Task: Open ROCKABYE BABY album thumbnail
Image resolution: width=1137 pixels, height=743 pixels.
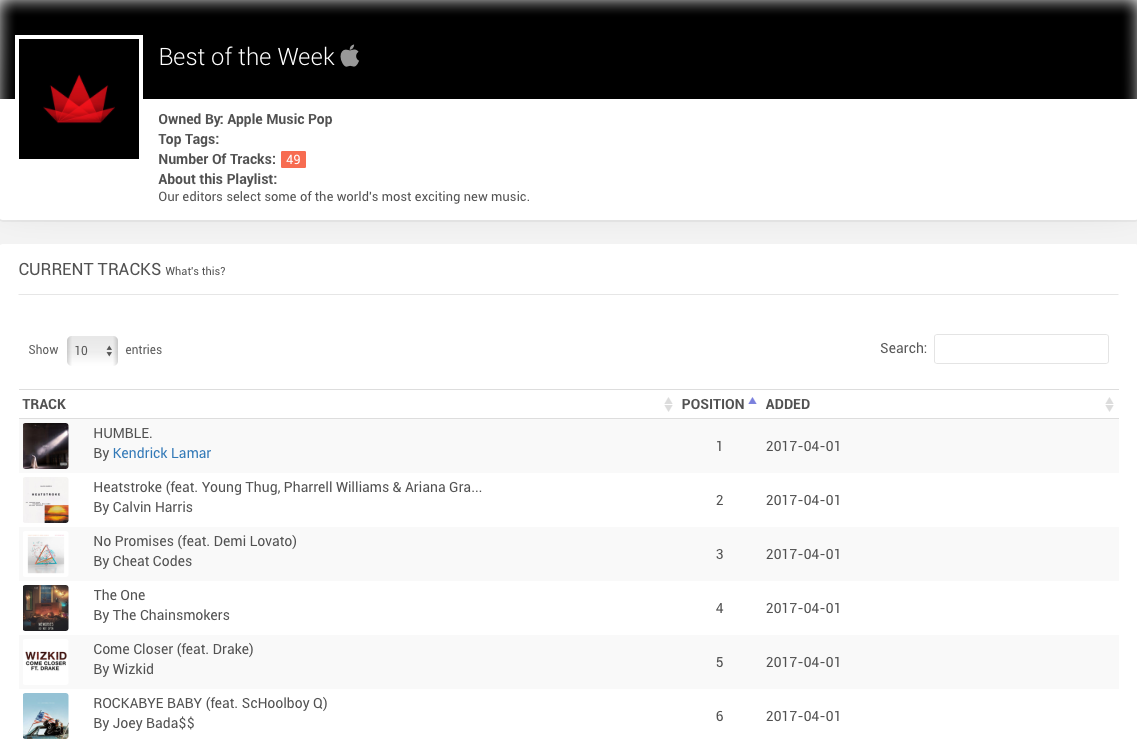Action: 46,716
